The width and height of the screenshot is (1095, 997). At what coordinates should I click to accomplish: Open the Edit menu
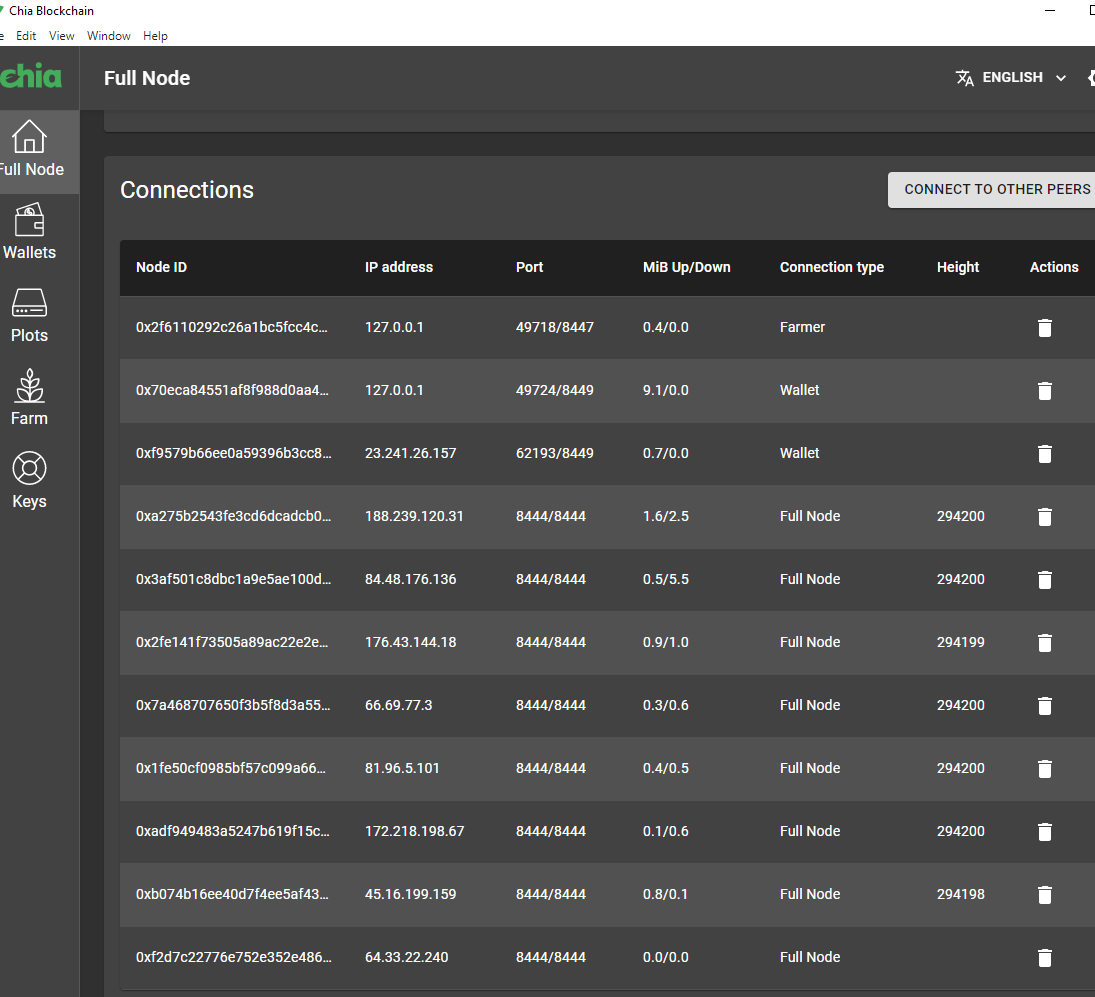(26, 36)
